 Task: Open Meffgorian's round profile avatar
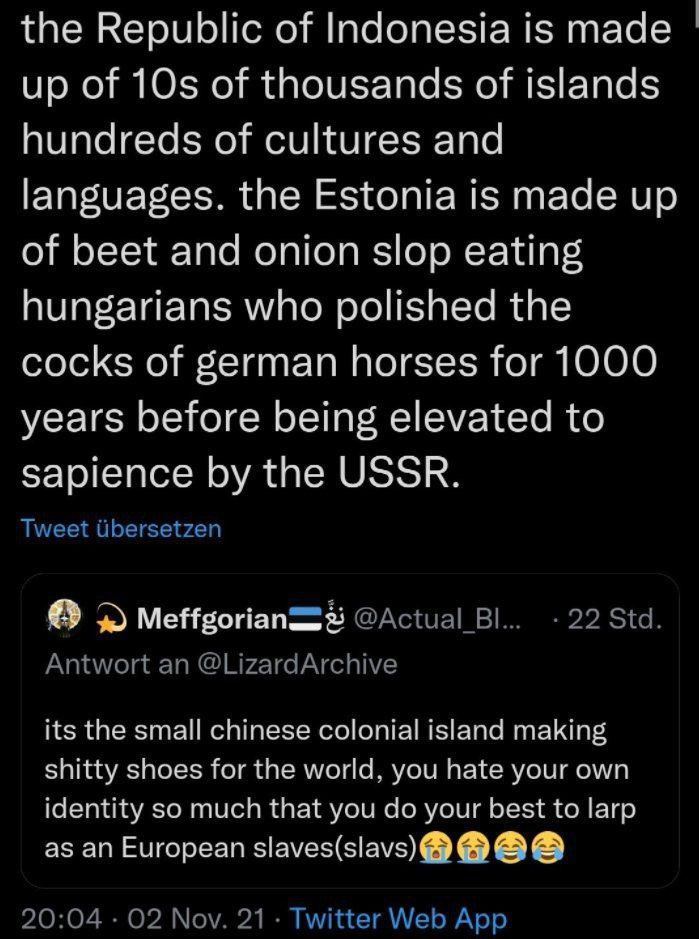[x=63, y=618]
